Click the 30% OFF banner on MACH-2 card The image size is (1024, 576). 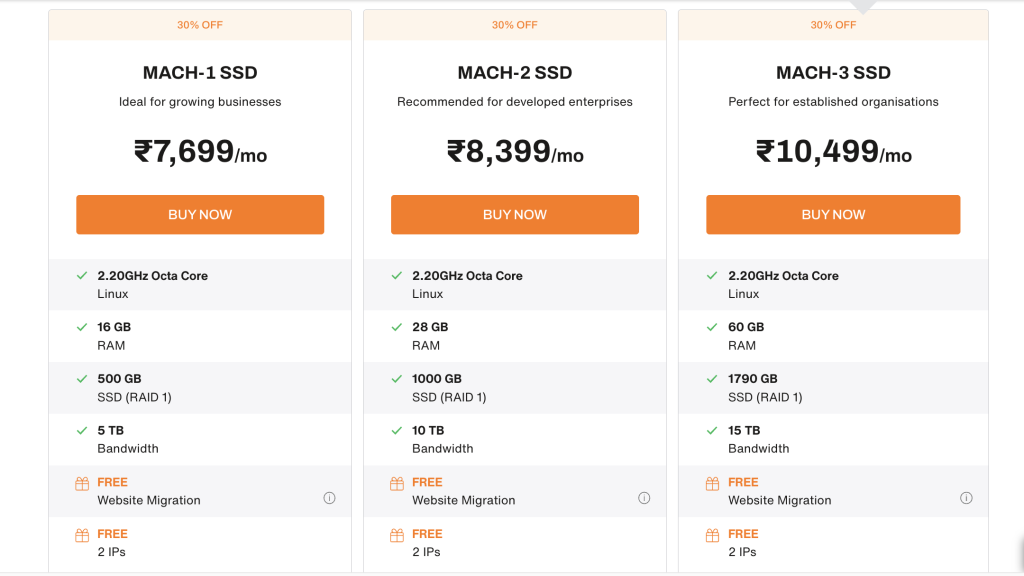[514, 24]
